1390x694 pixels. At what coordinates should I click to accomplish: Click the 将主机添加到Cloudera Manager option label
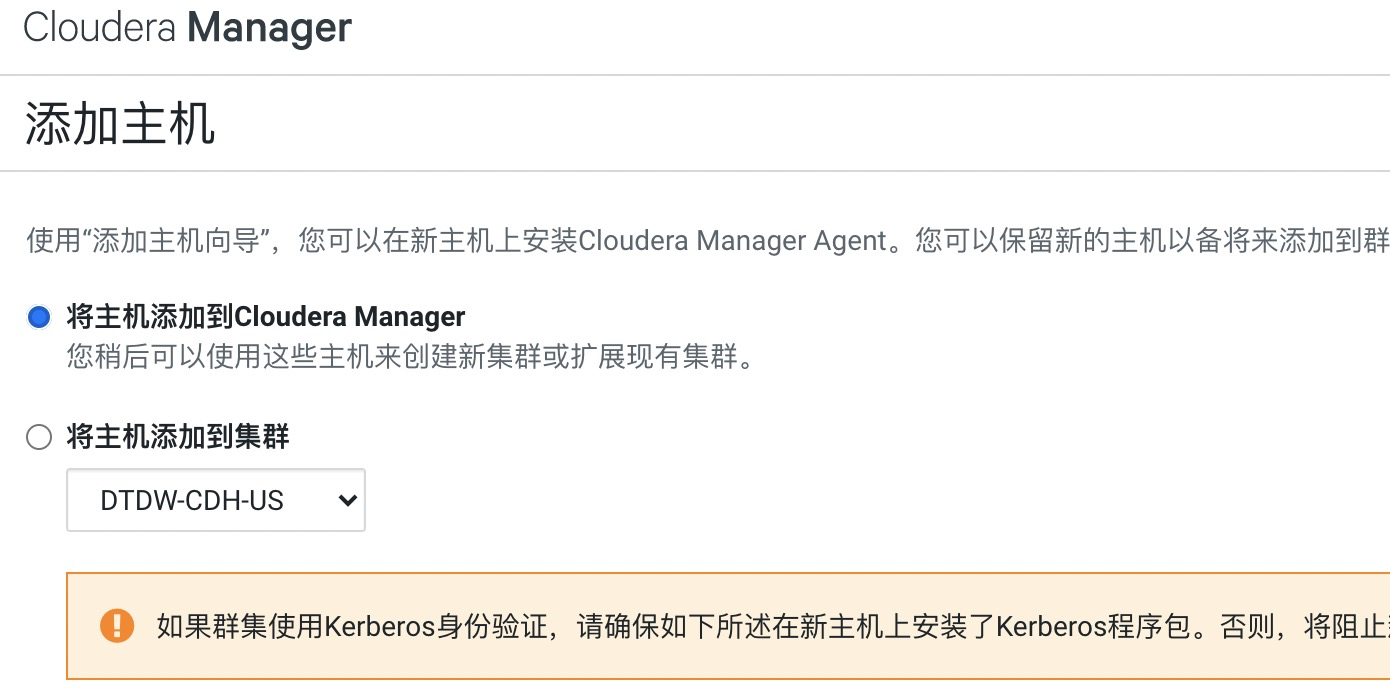click(266, 317)
